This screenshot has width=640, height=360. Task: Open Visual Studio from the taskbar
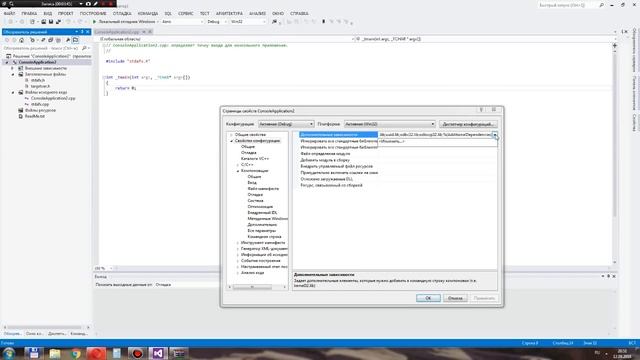[x=158, y=353]
